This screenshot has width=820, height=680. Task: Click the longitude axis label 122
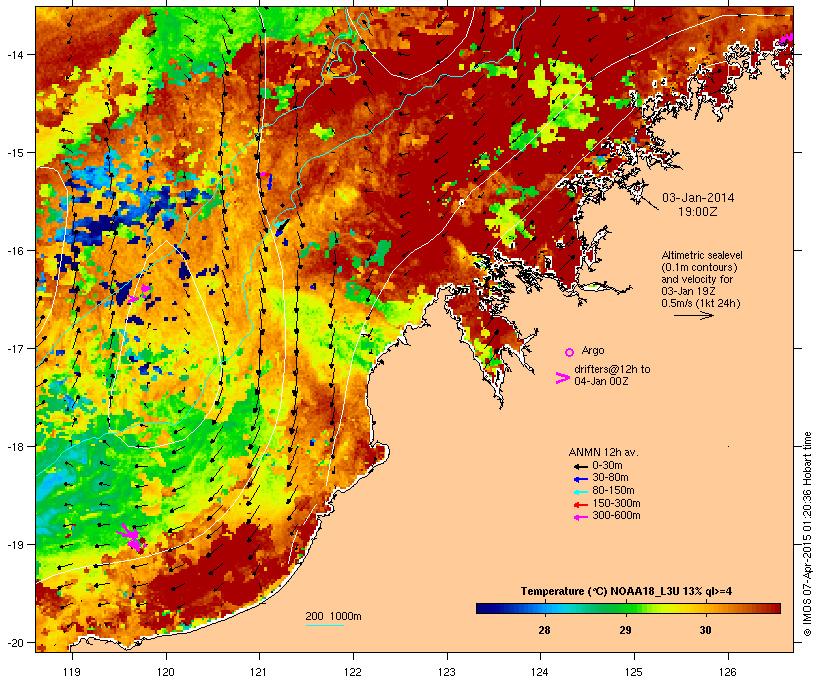353,672
